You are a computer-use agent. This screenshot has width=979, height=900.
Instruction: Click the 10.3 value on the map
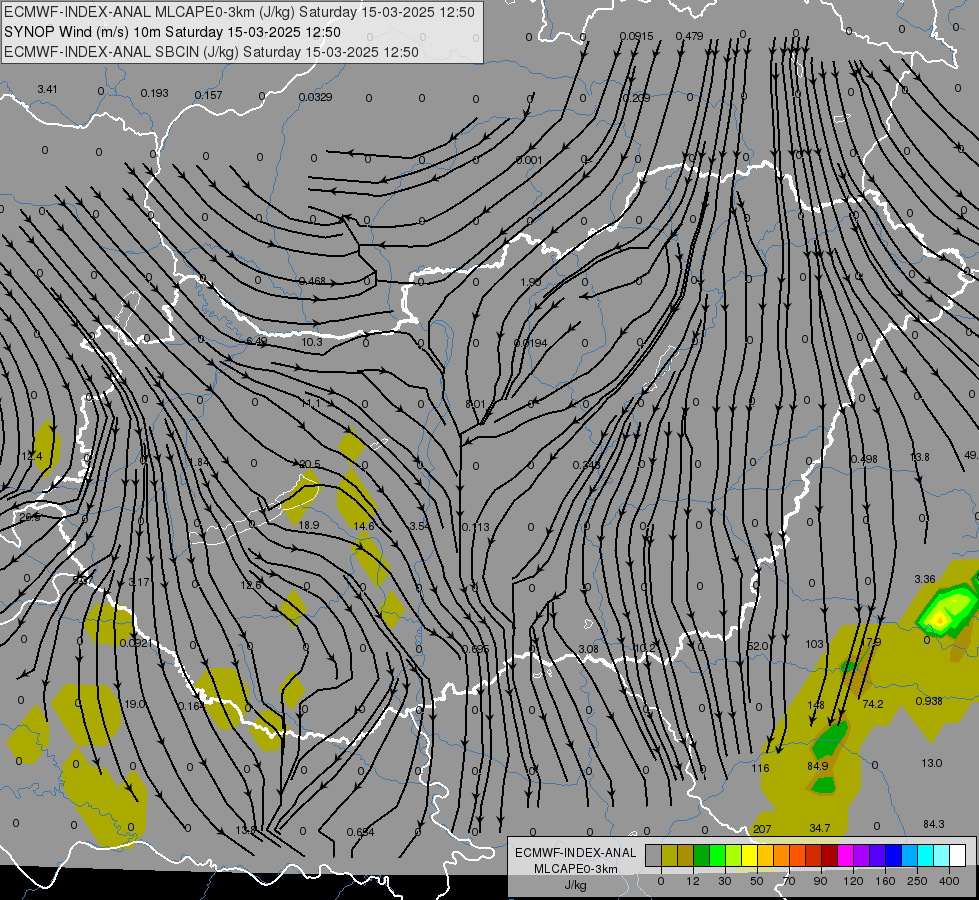tap(312, 342)
